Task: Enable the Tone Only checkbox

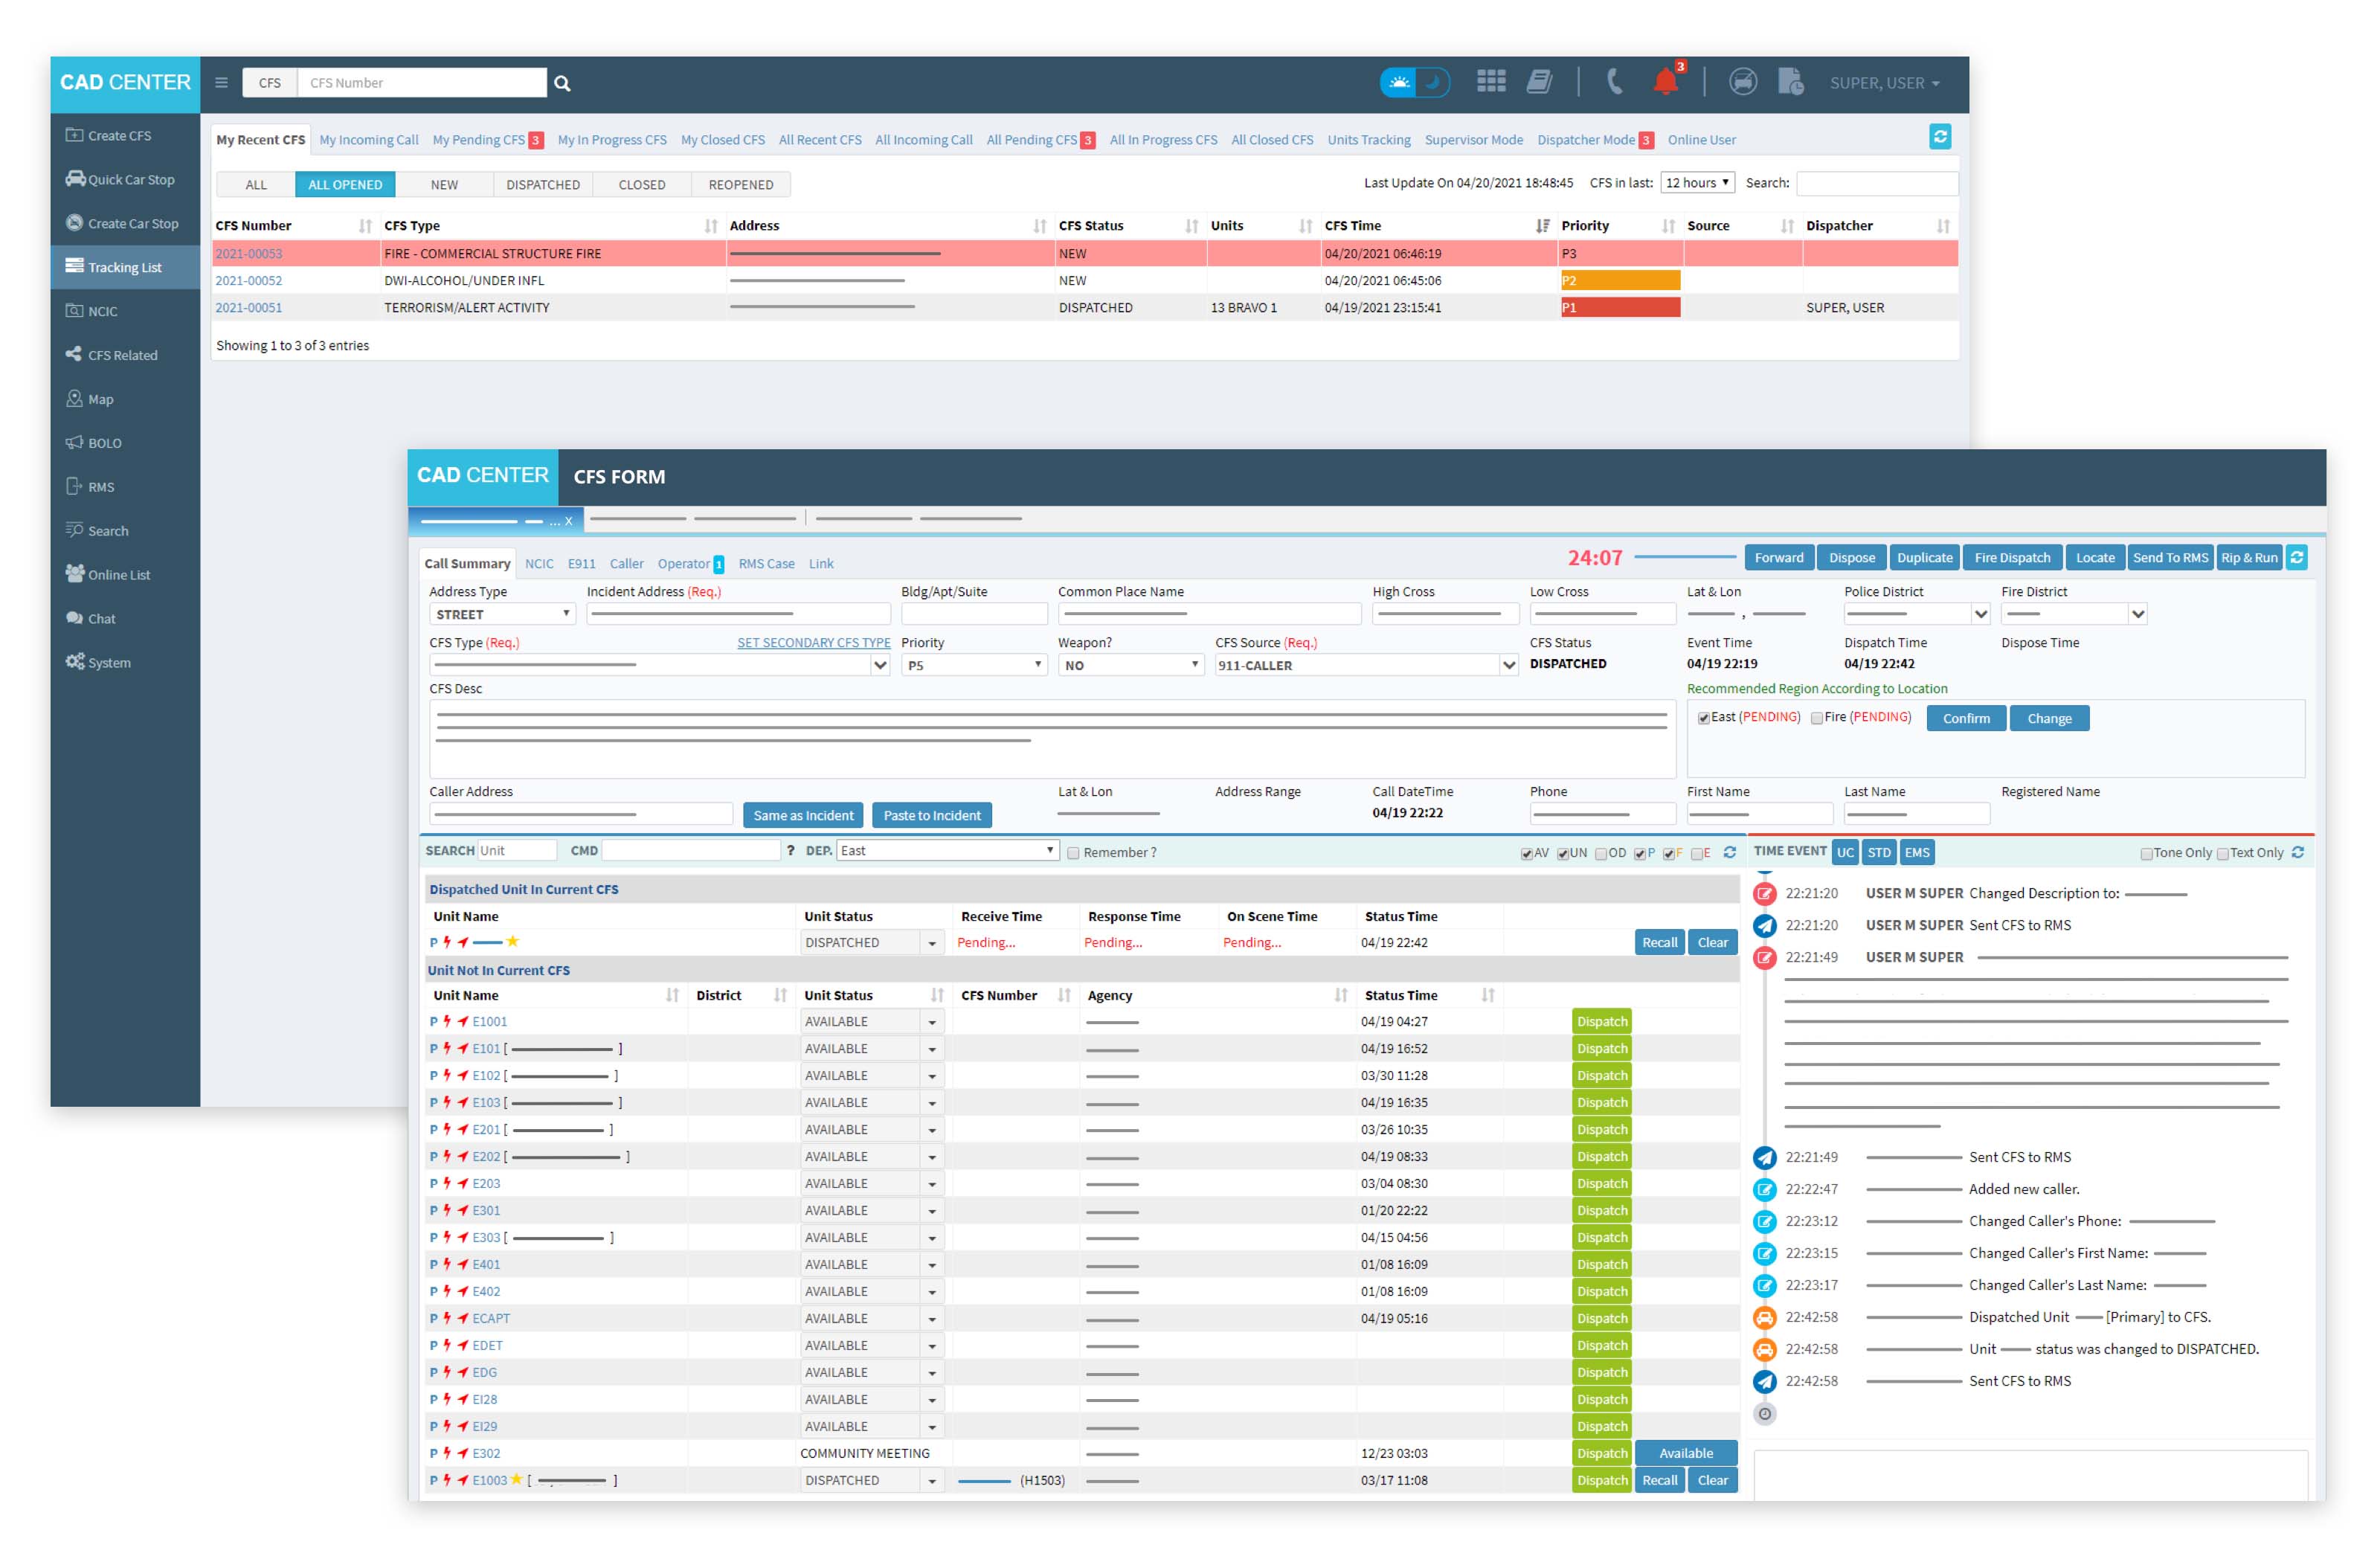Action: 2146,854
